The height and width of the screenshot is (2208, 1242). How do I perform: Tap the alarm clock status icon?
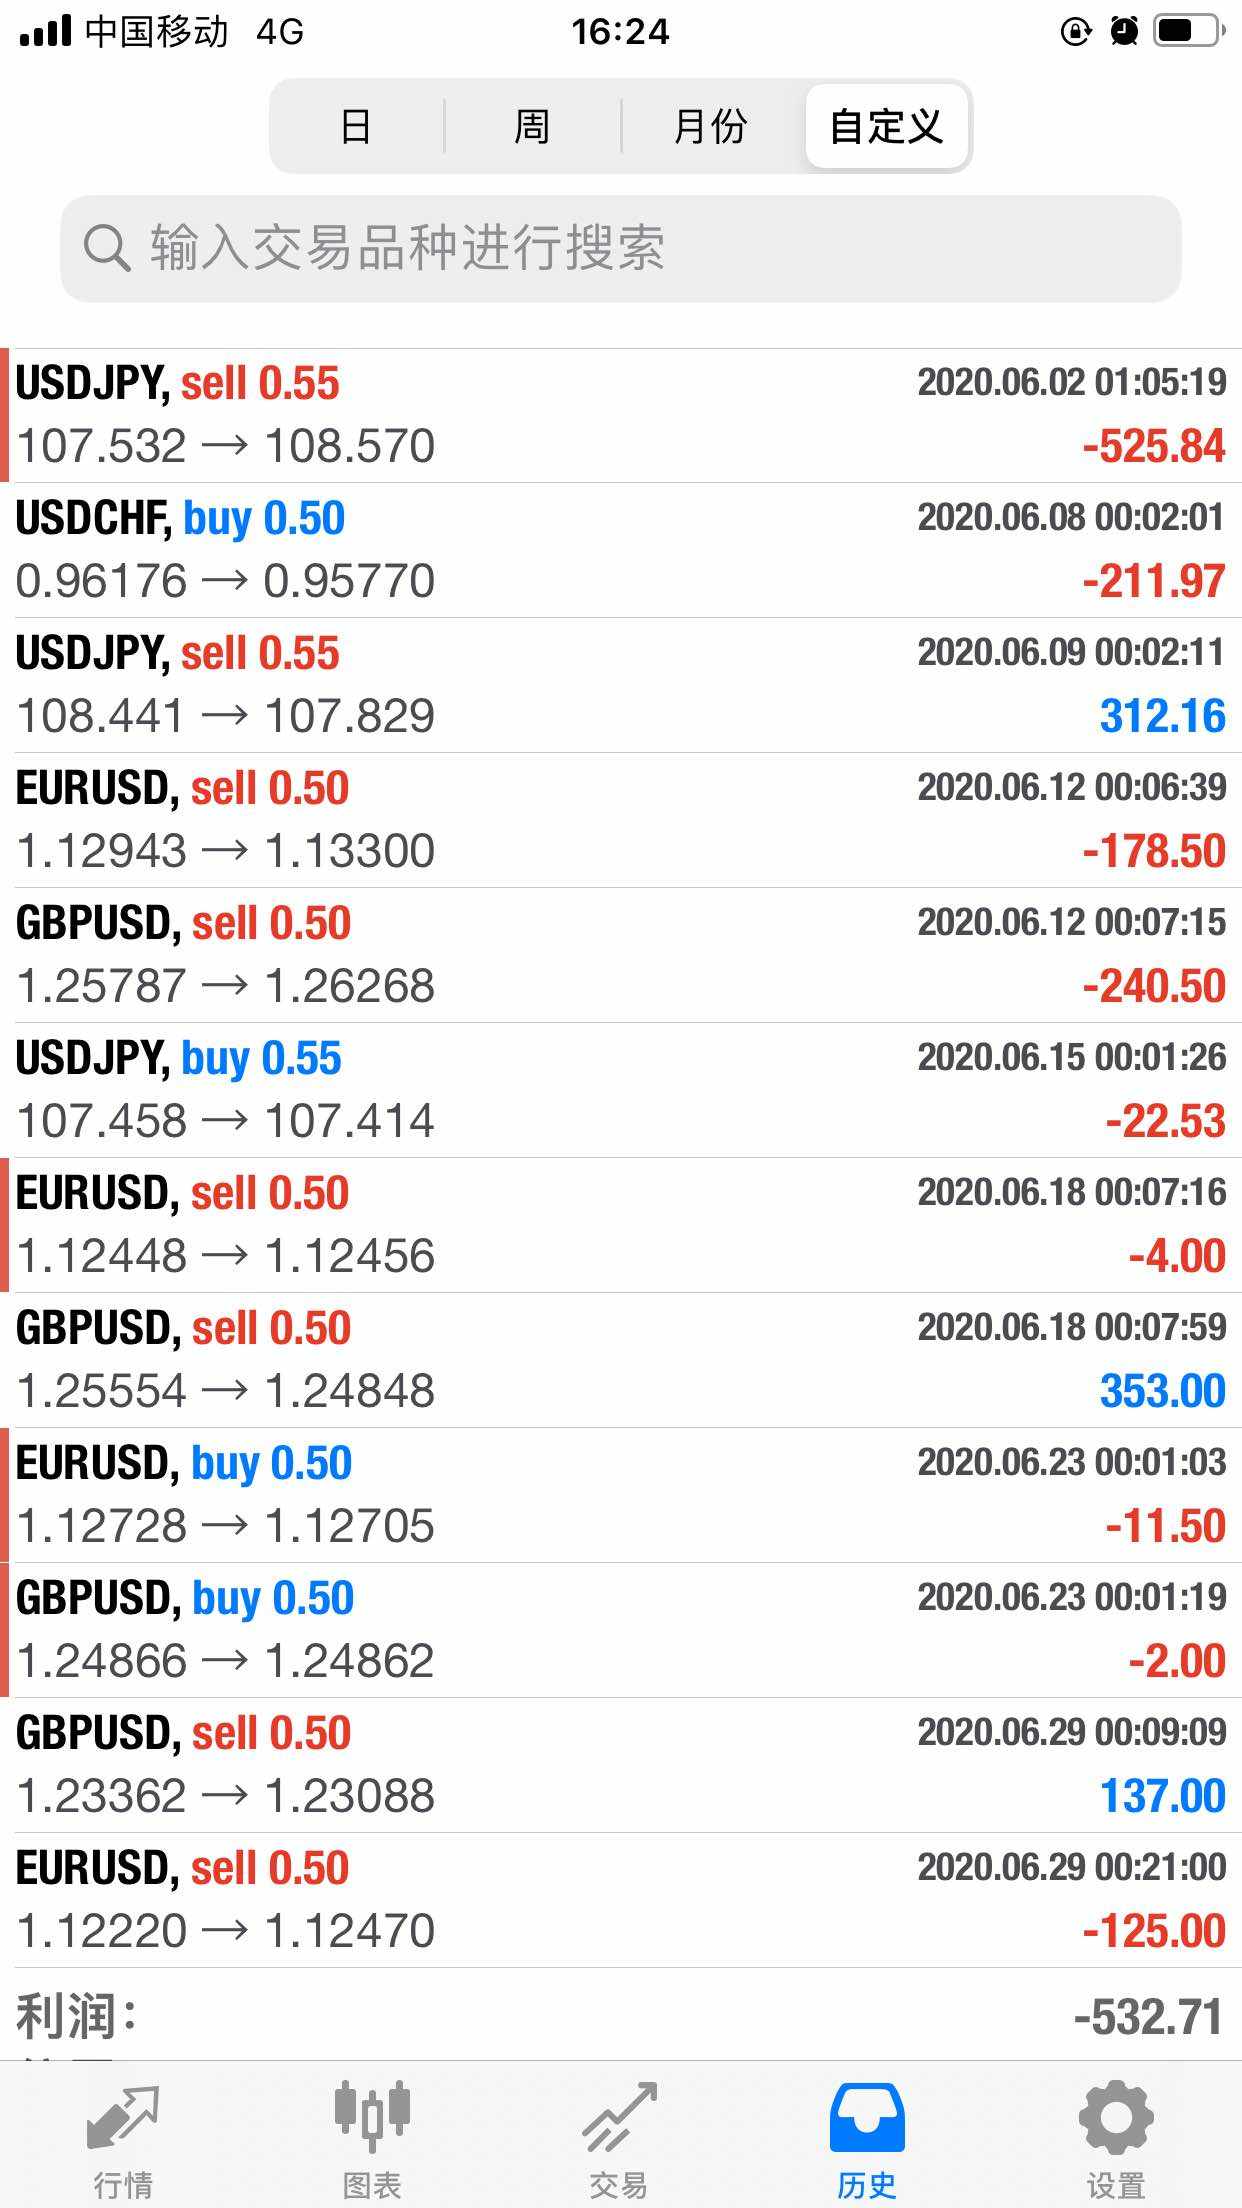pos(1124,32)
